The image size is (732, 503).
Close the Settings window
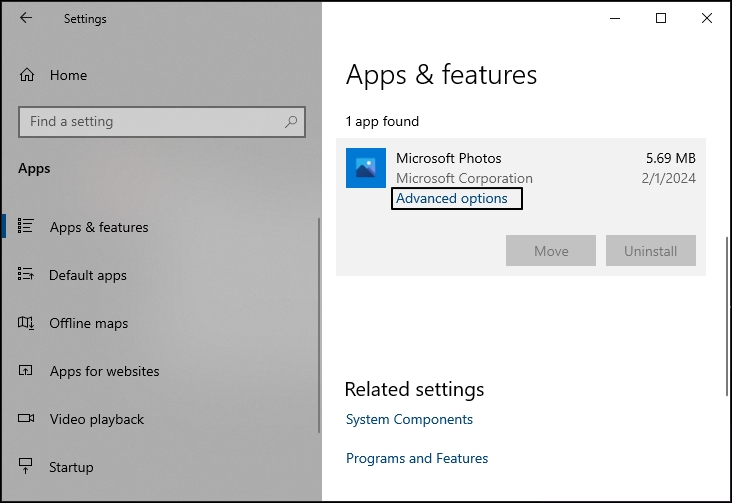[x=707, y=18]
